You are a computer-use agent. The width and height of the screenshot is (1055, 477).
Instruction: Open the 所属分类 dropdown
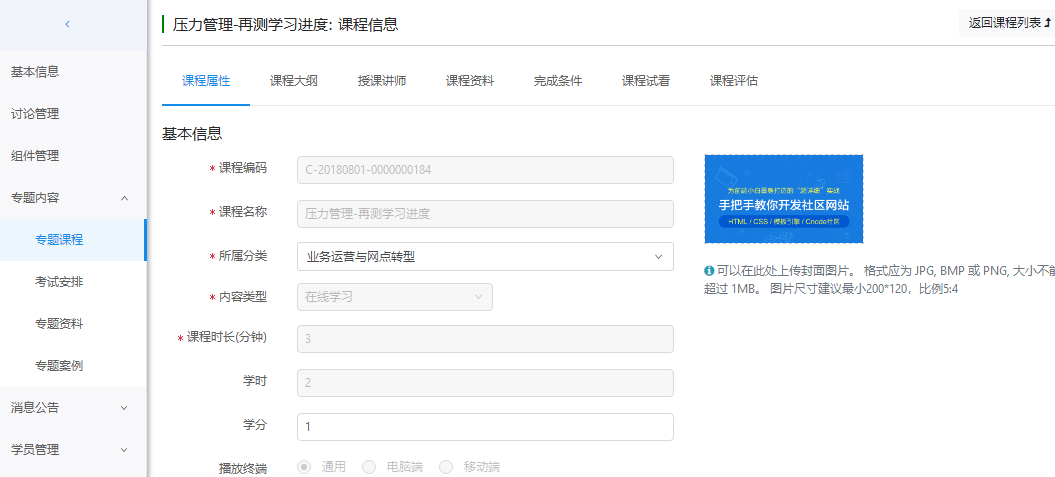click(485, 256)
